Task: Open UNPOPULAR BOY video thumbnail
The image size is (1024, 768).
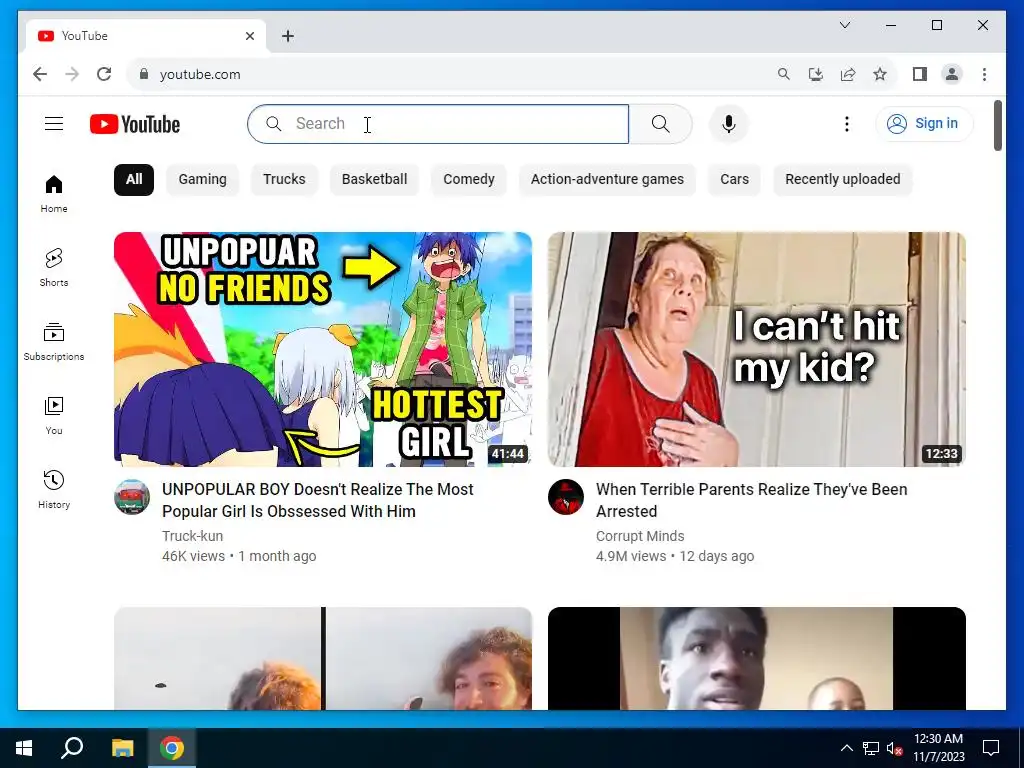Action: pos(323,349)
